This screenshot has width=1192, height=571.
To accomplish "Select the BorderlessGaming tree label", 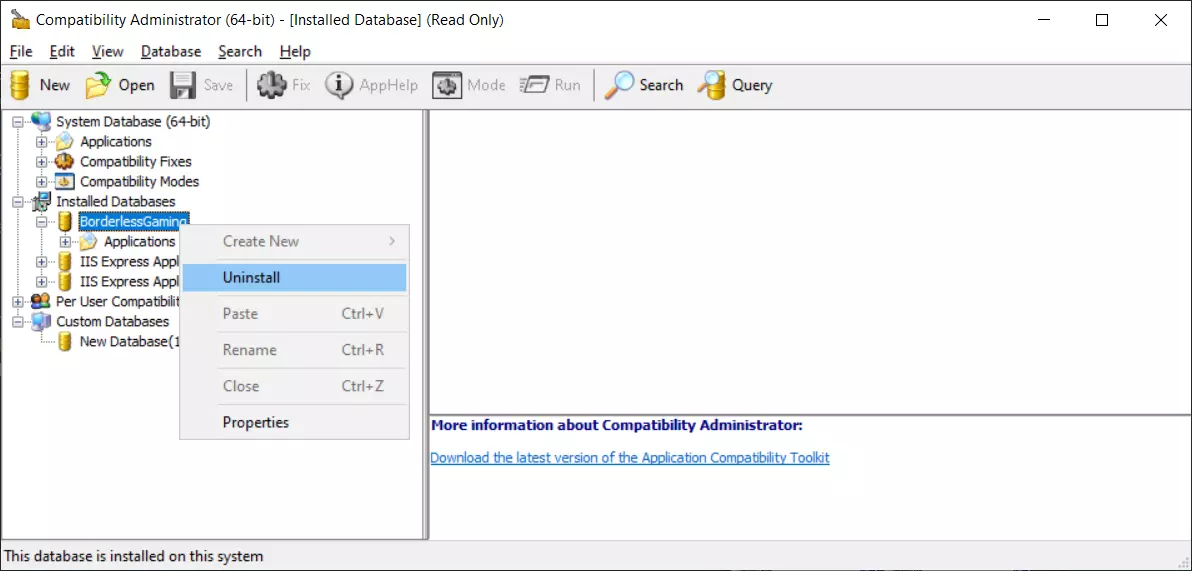I will (133, 221).
